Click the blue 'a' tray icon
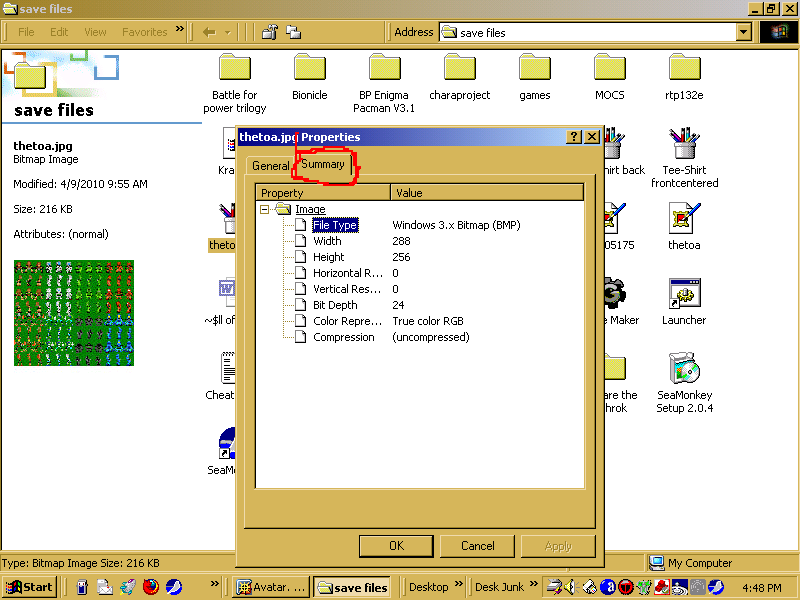Viewport: 800px width, 600px height. click(607, 587)
